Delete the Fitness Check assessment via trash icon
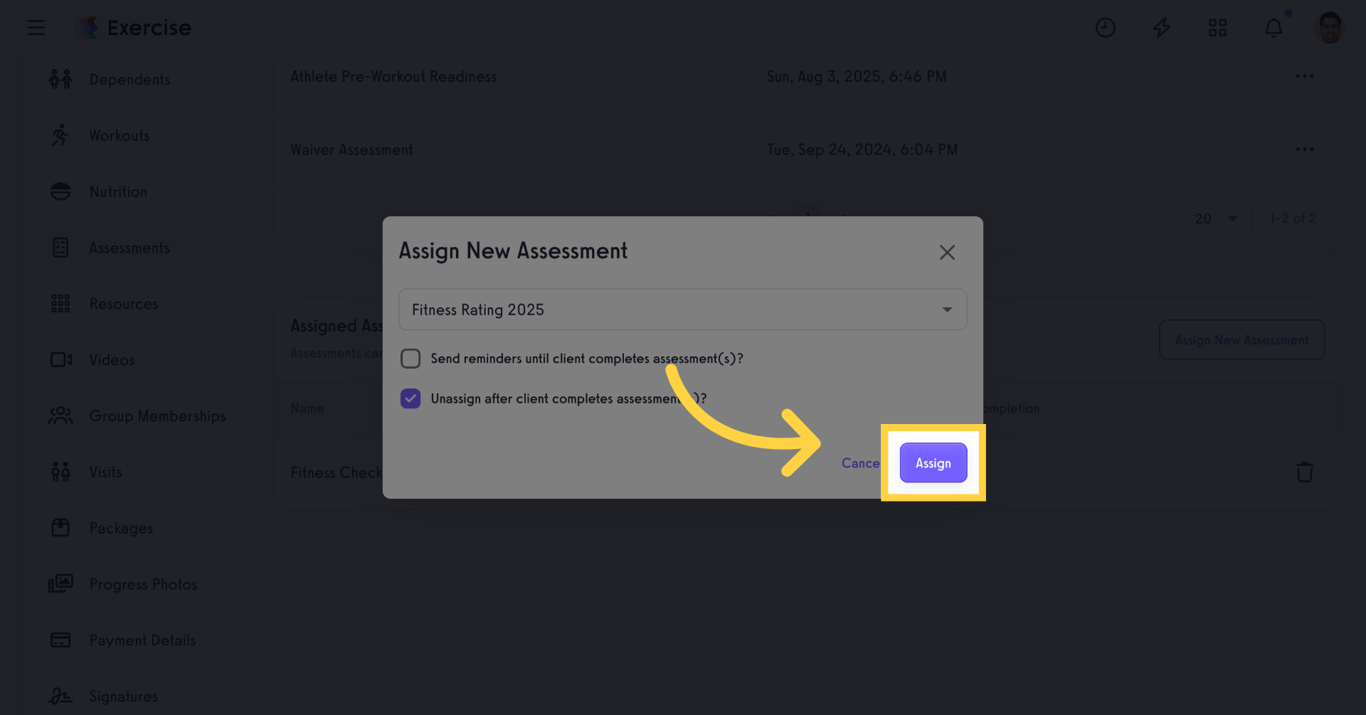The height and width of the screenshot is (715, 1366). (1305, 471)
